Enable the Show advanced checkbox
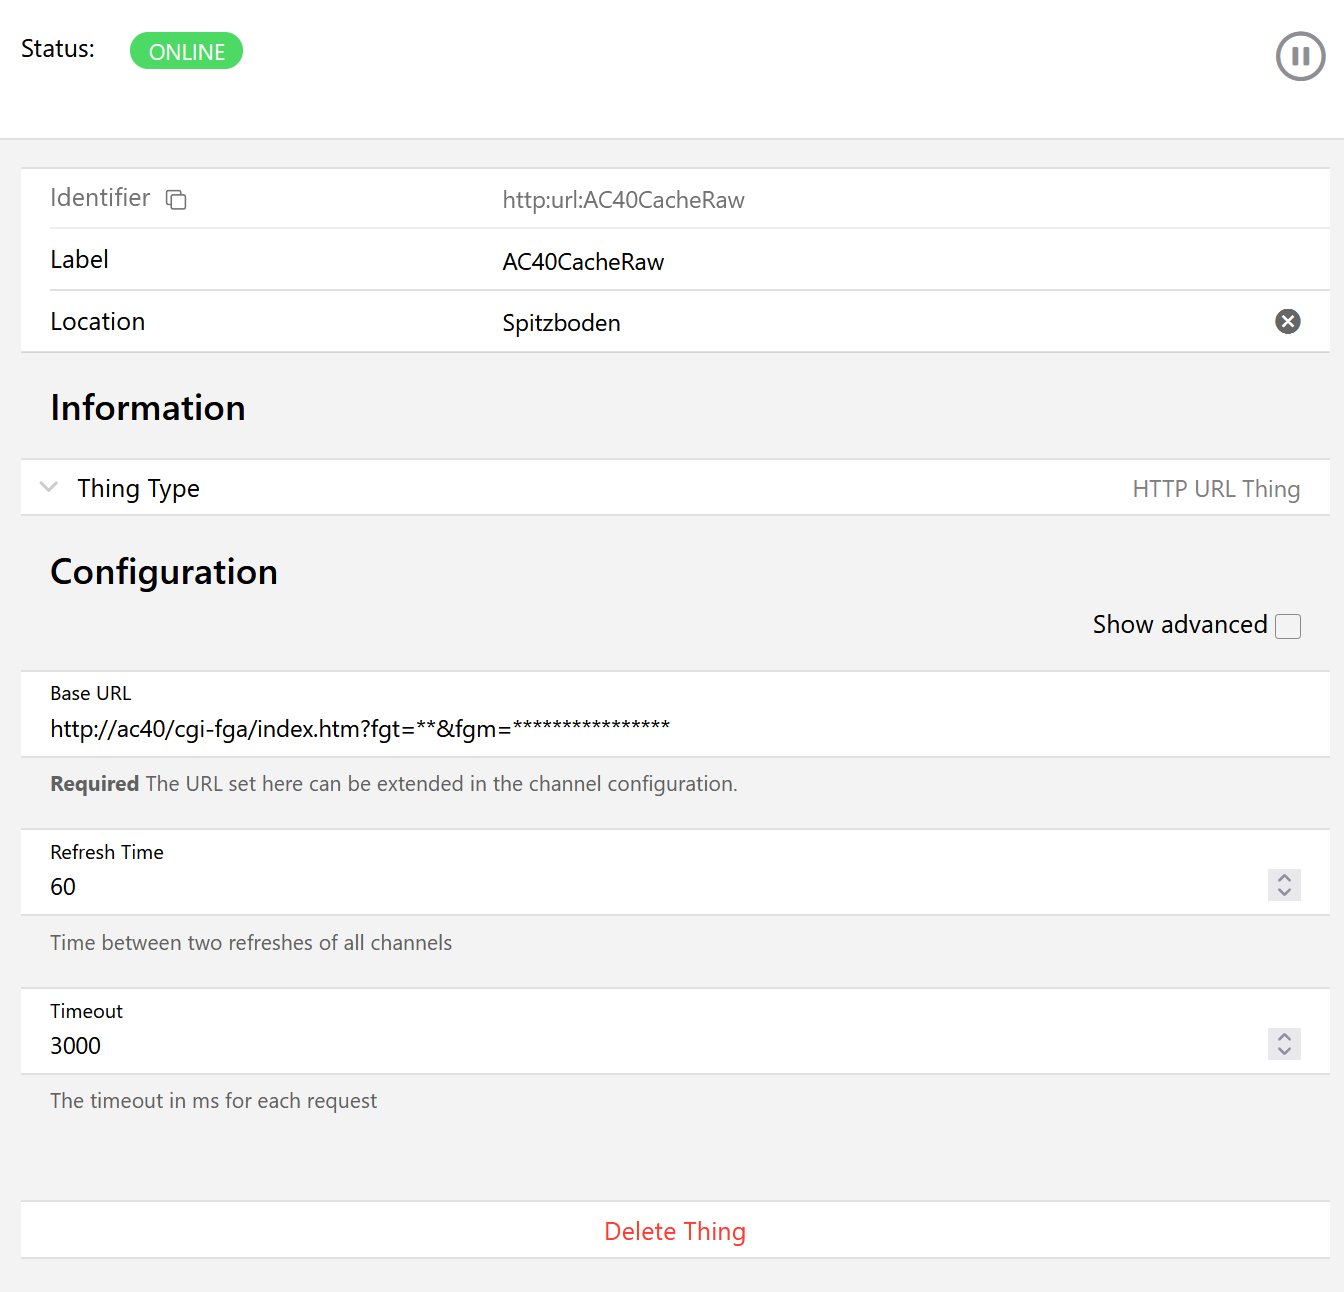1344x1292 pixels. pos(1288,626)
